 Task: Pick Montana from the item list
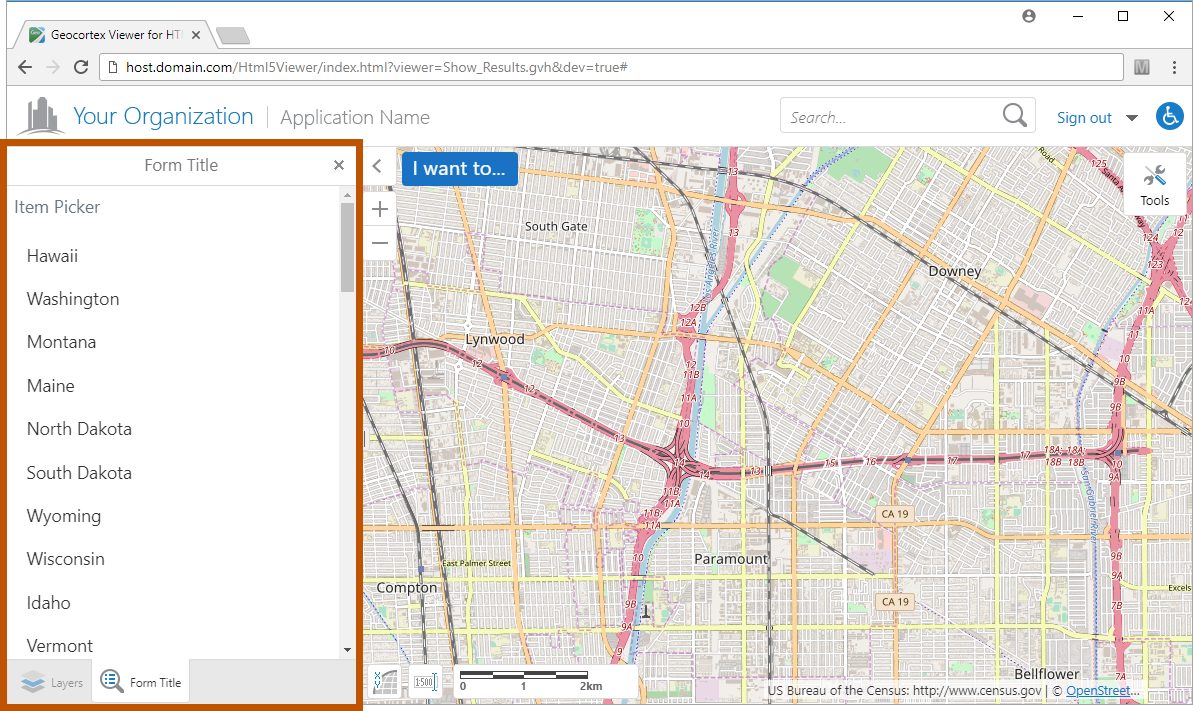click(x=62, y=342)
